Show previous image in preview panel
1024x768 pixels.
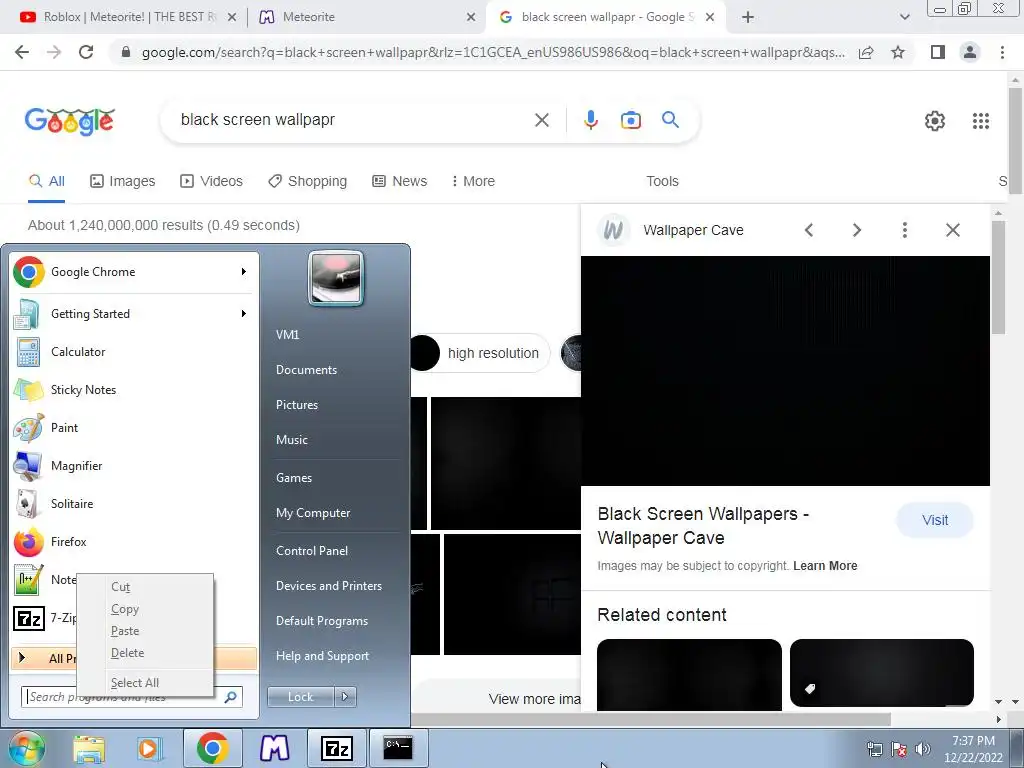[809, 230]
